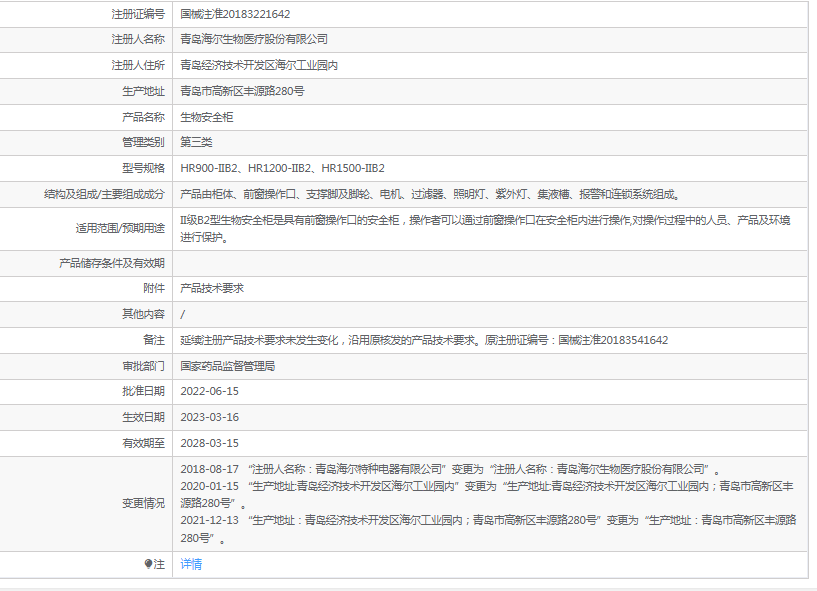Viewport: 817px width, 591px height.
Task: Click approval date 2022-06-15
Action: click(209, 391)
